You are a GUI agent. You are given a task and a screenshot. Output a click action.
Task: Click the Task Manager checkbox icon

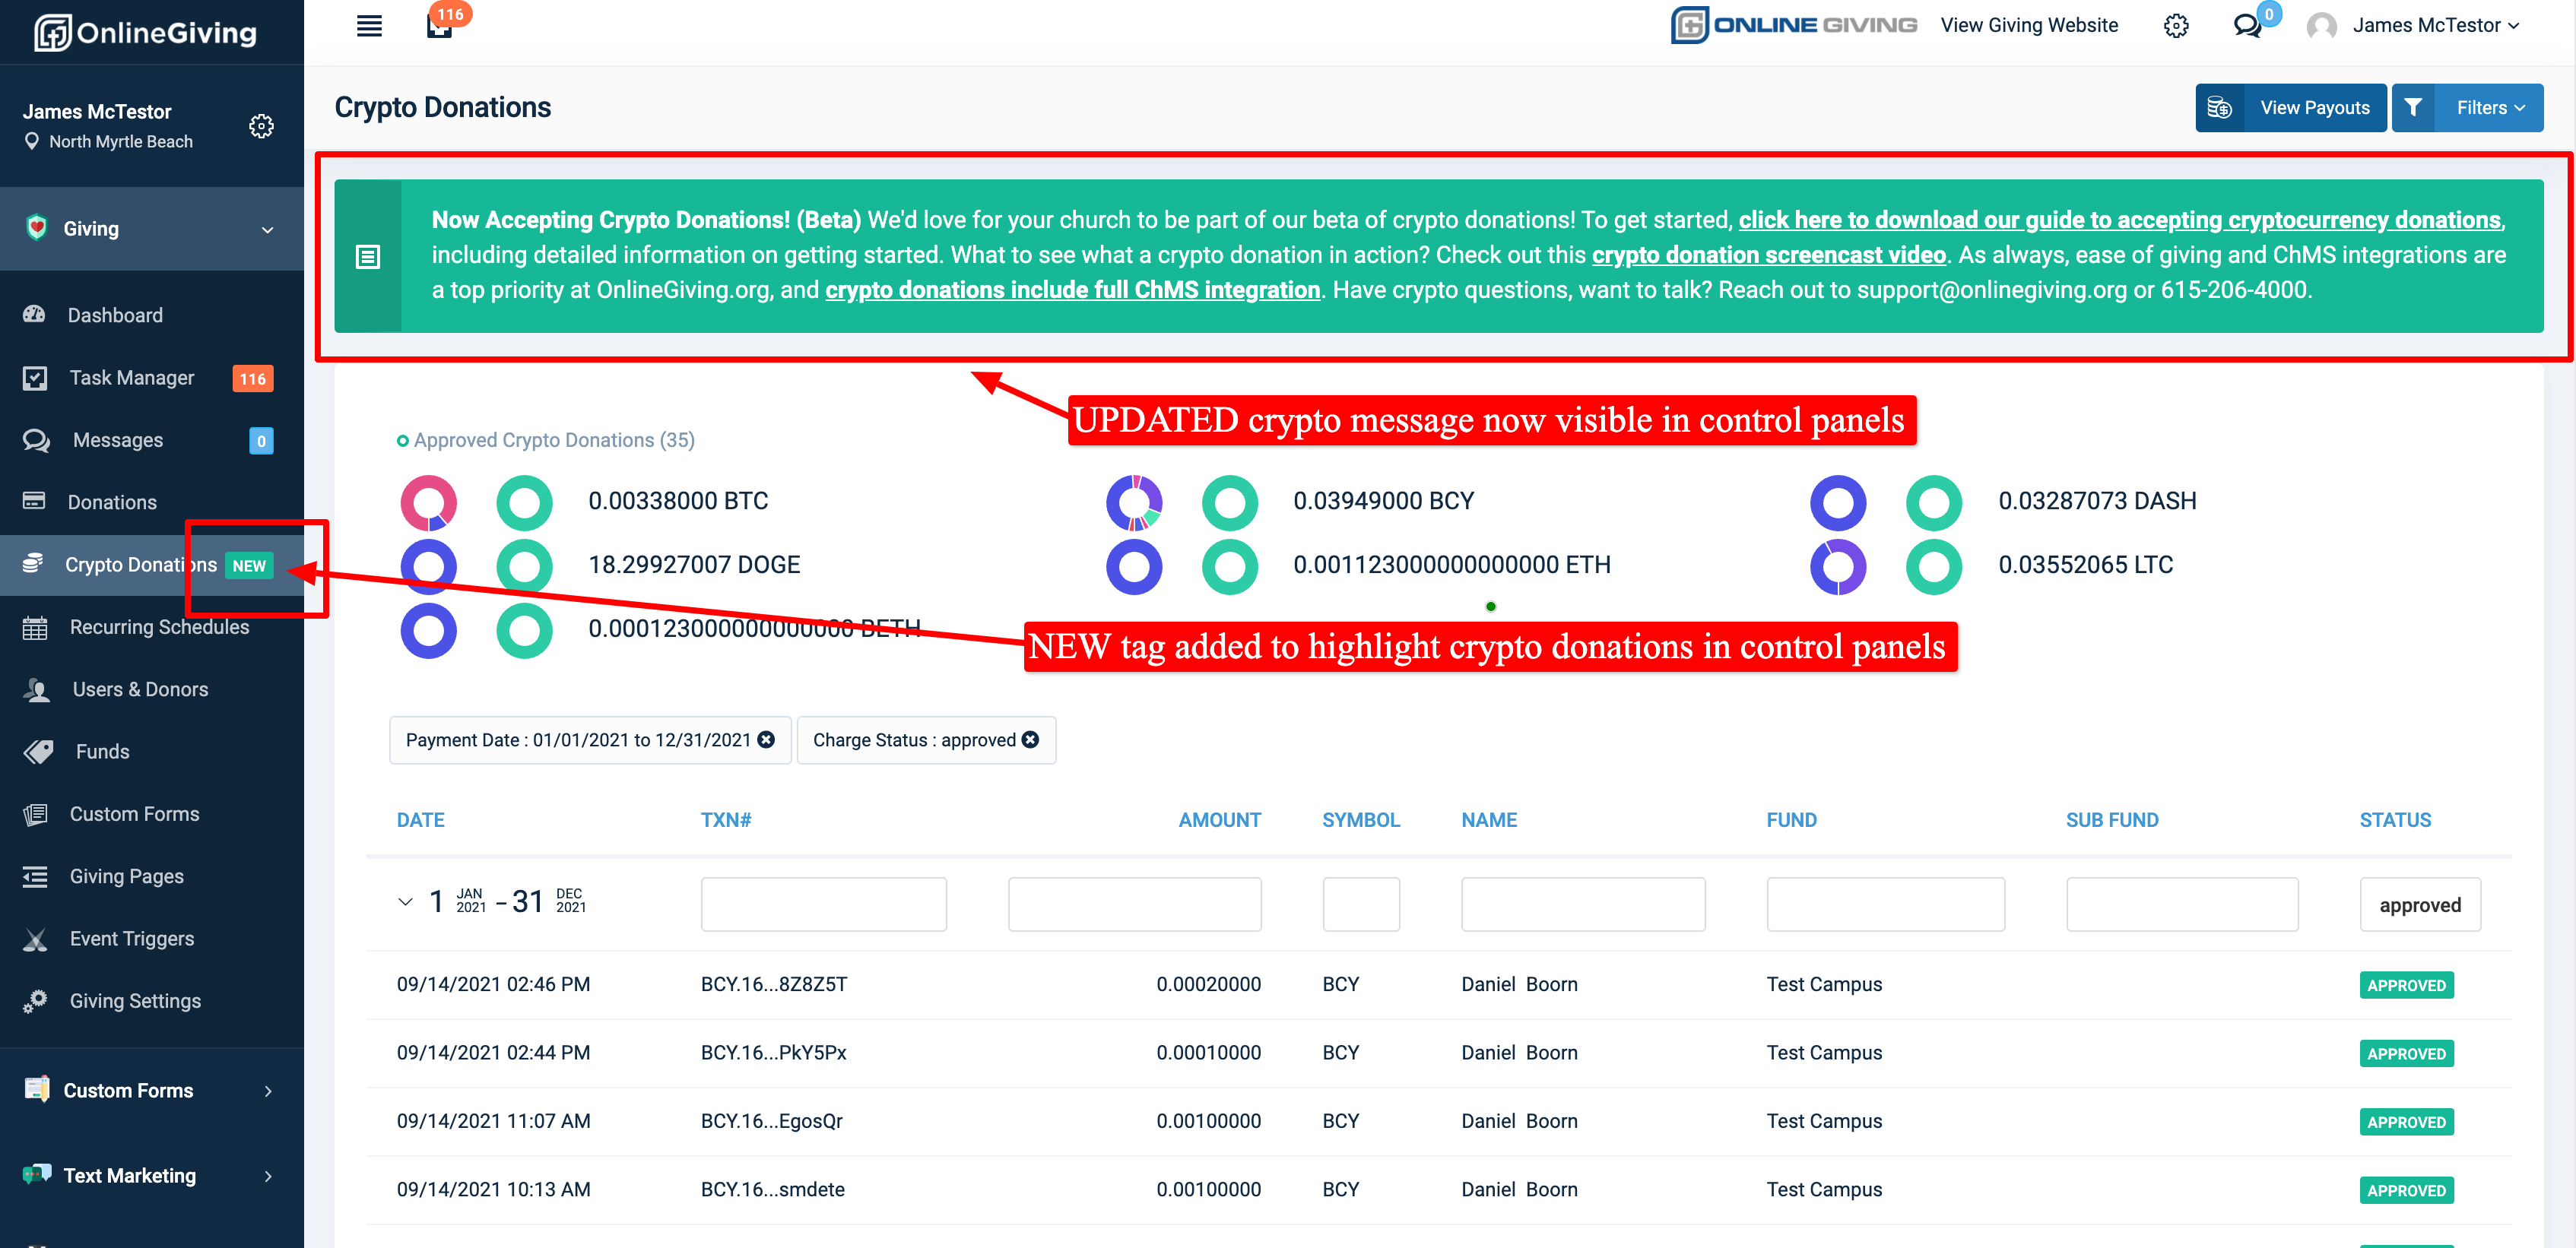(x=35, y=378)
